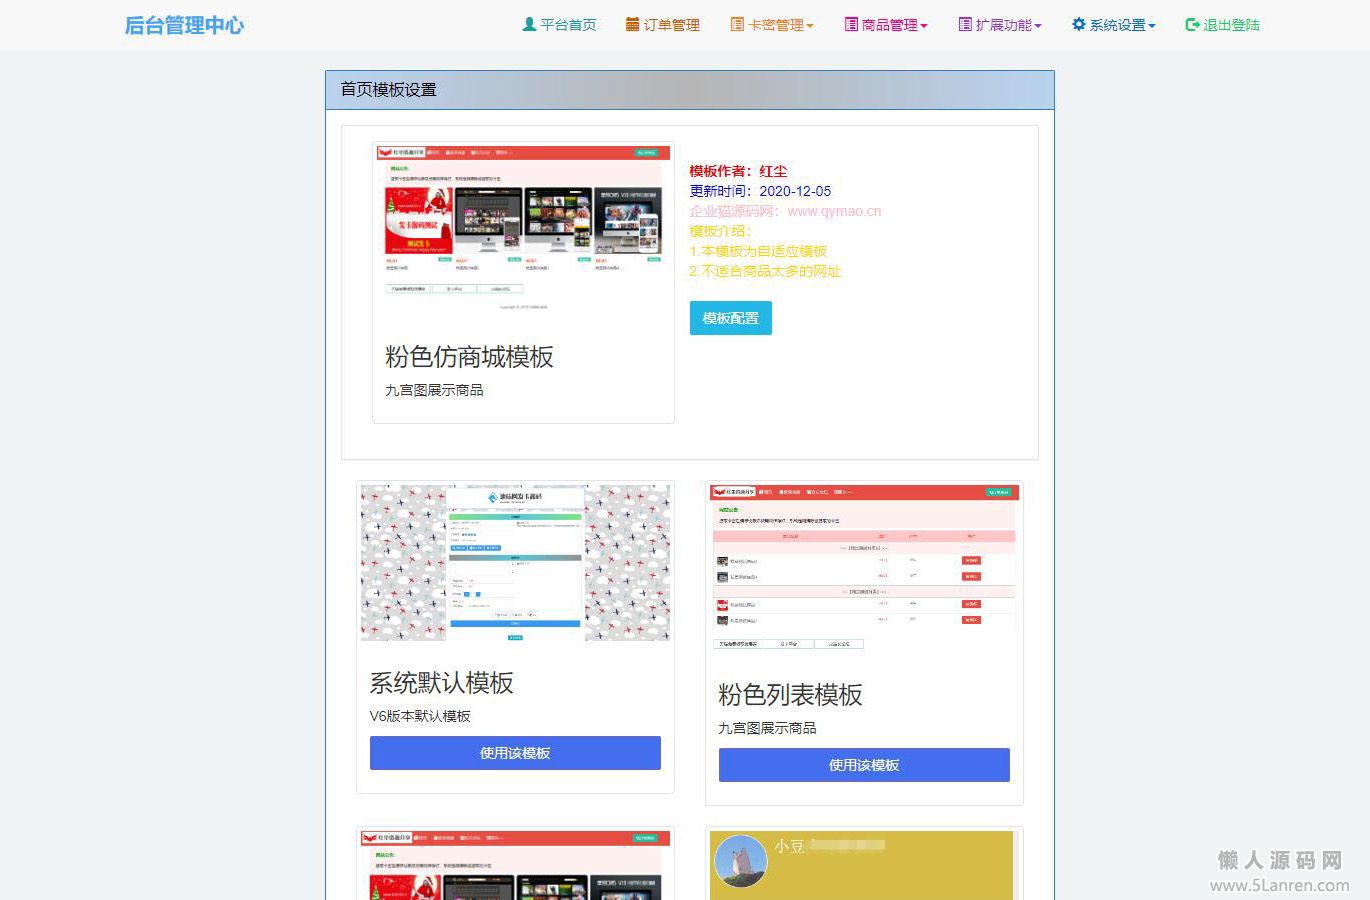The image size is (1370, 900).
Task: Go to the 后台管理中心 brand link
Action: (x=184, y=25)
